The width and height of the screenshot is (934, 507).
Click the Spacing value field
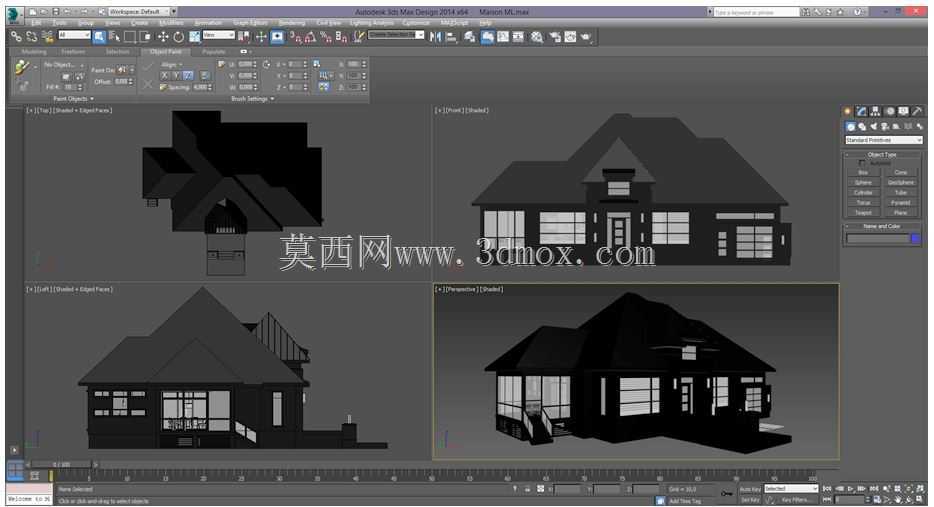[201, 87]
